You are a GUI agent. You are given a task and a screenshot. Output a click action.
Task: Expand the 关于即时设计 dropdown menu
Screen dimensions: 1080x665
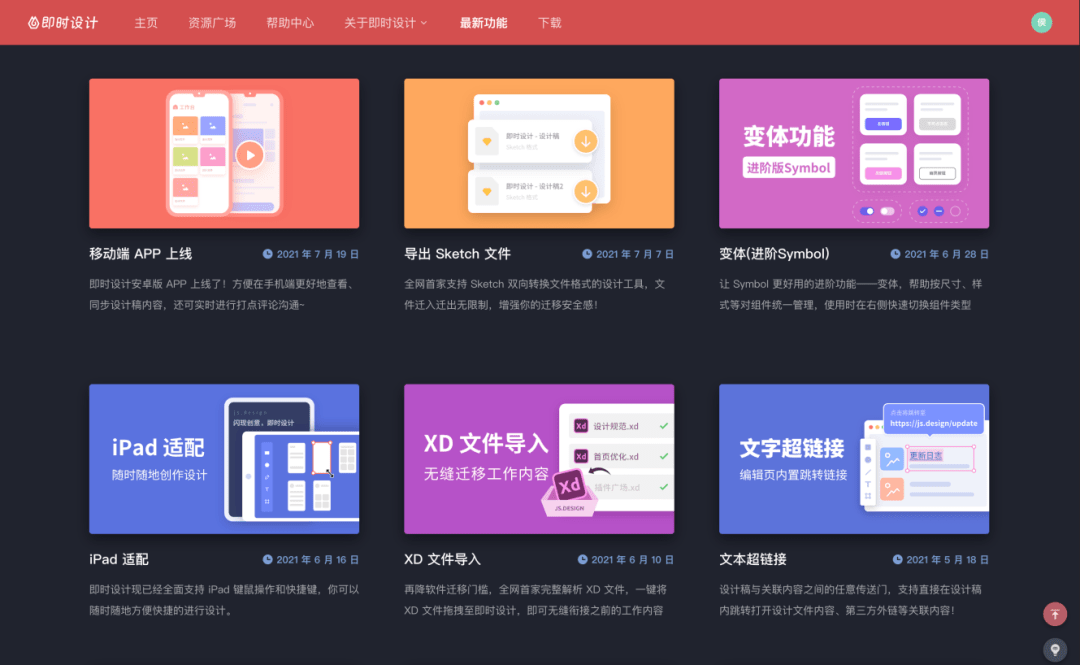(x=386, y=23)
